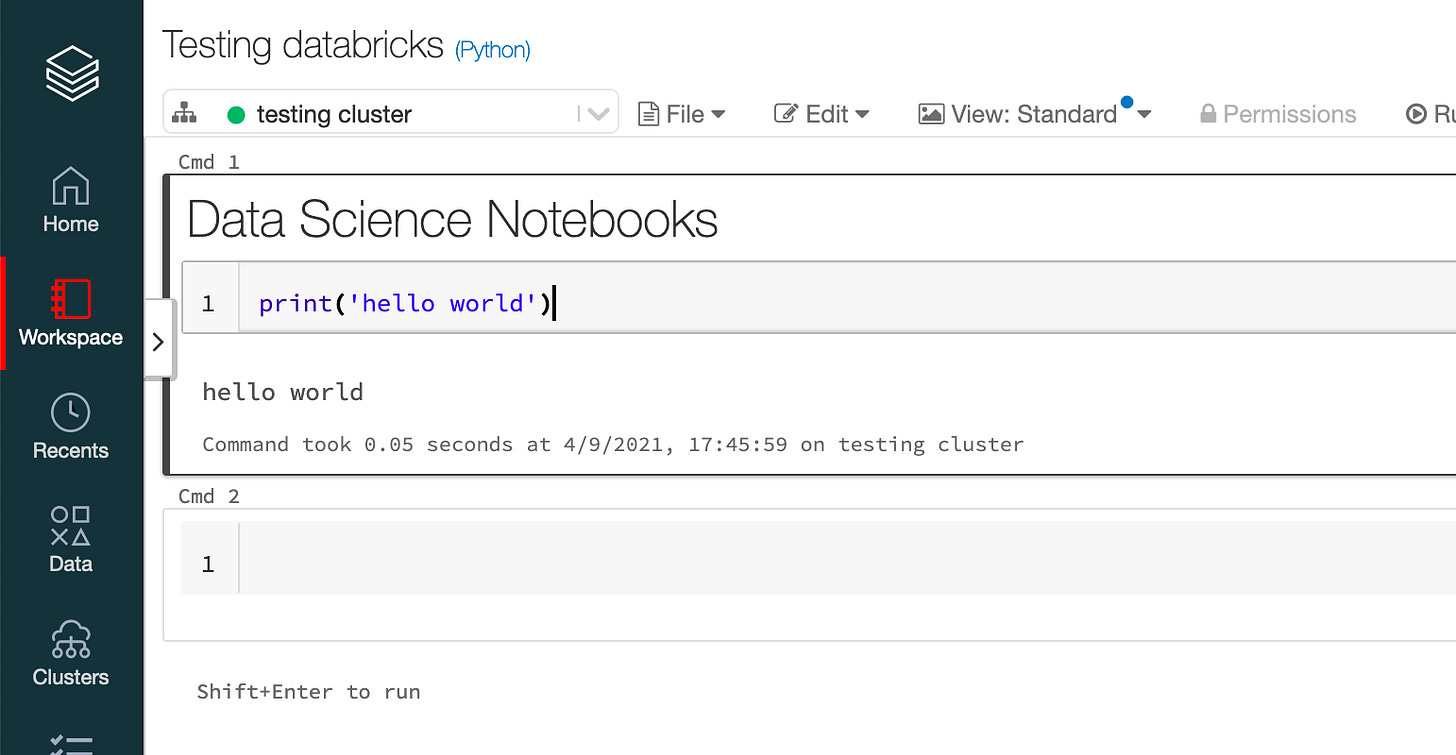Place cursor in the print hello world line
The width and height of the screenshot is (1456, 755).
[x=404, y=302]
